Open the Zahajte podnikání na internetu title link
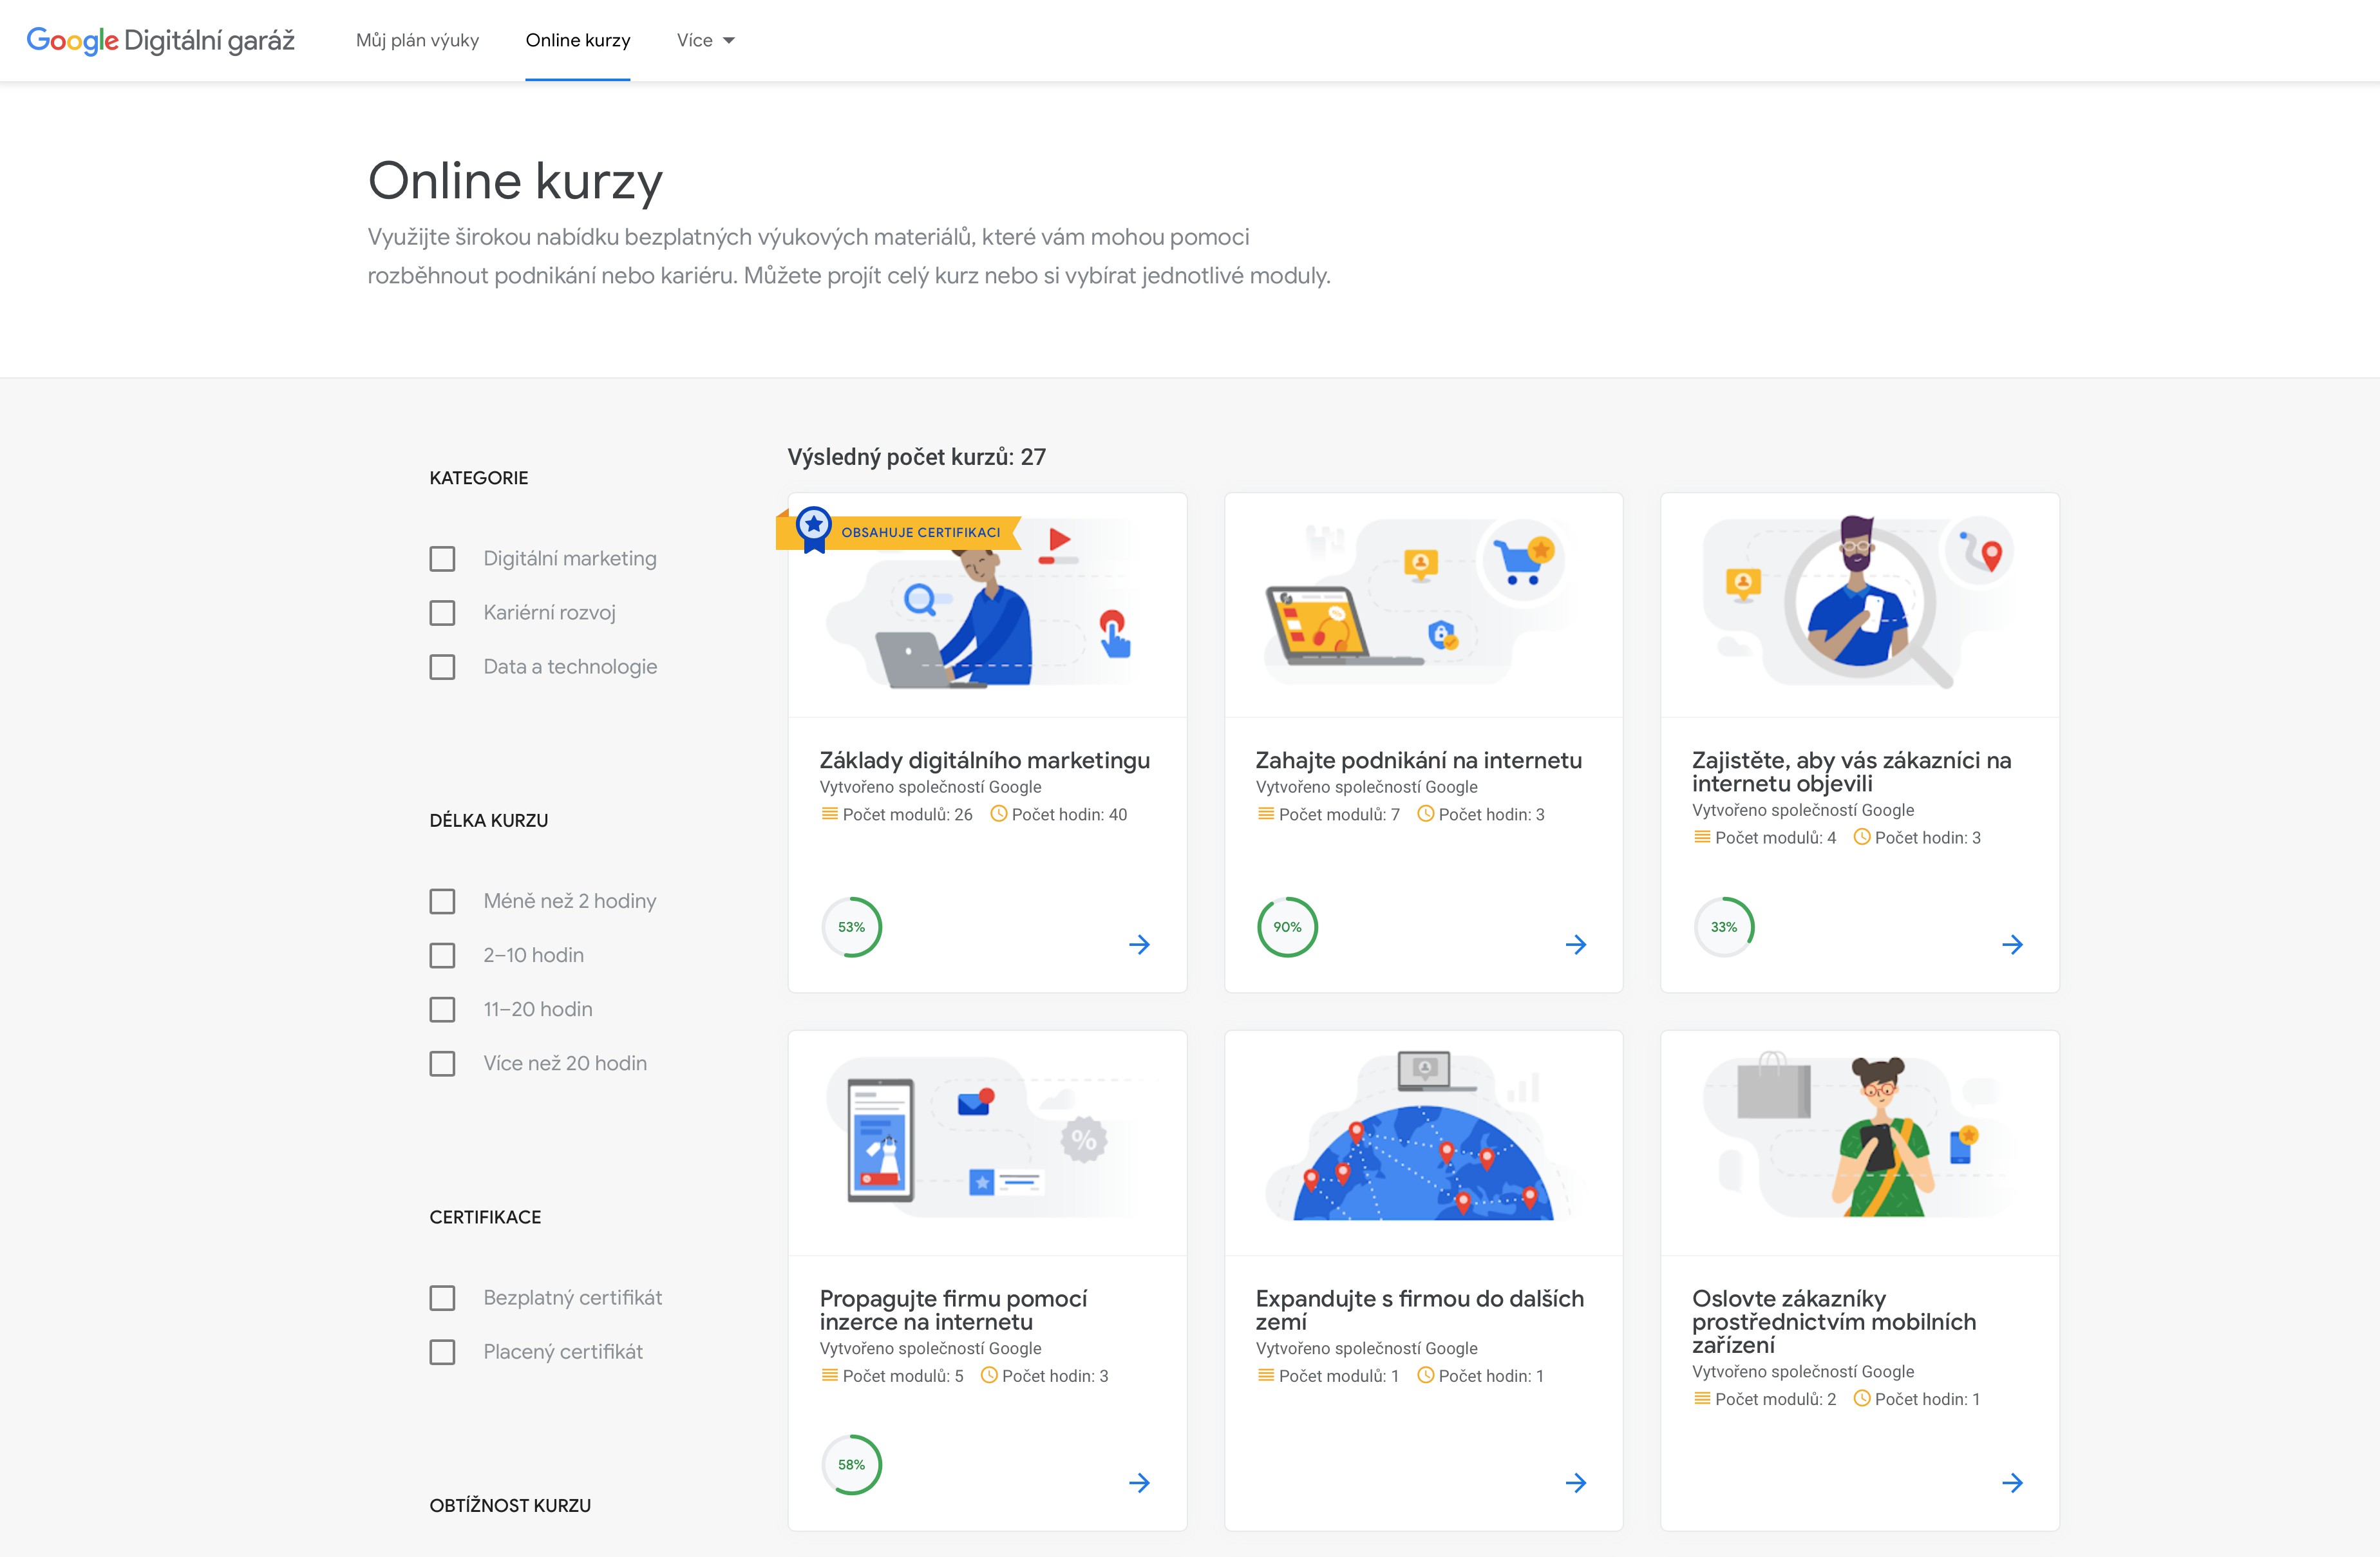This screenshot has height=1557, width=2380. [1418, 760]
